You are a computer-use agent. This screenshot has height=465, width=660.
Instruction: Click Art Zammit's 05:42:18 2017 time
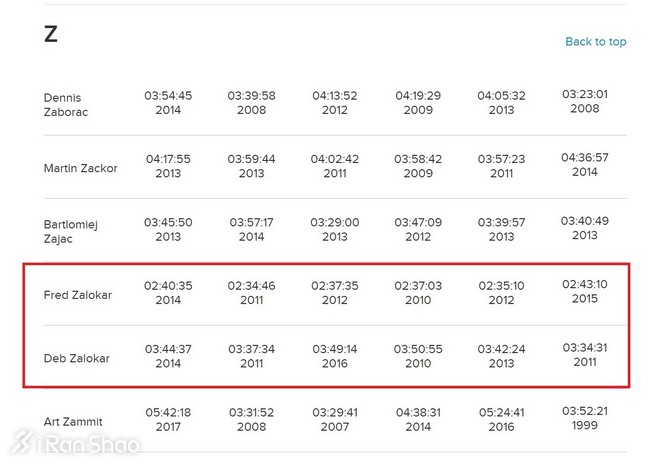click(x=169, y=419)
